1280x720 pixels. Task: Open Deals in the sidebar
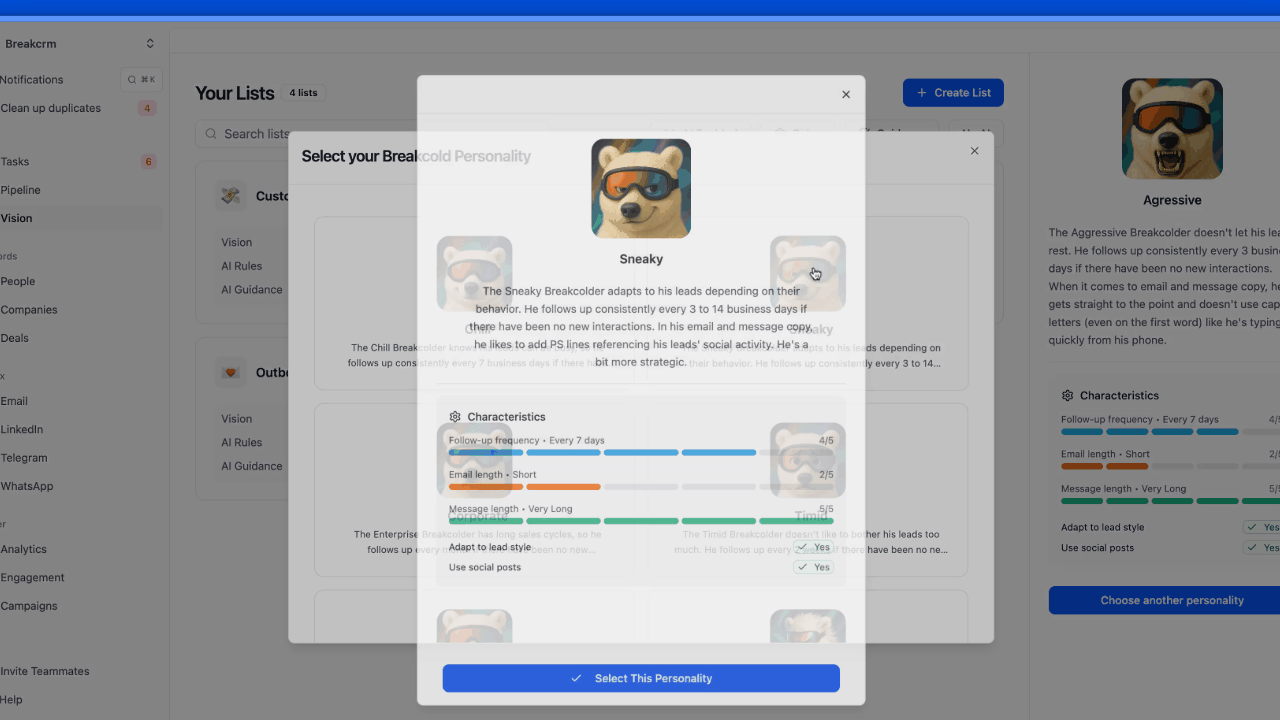pos(15,338)
